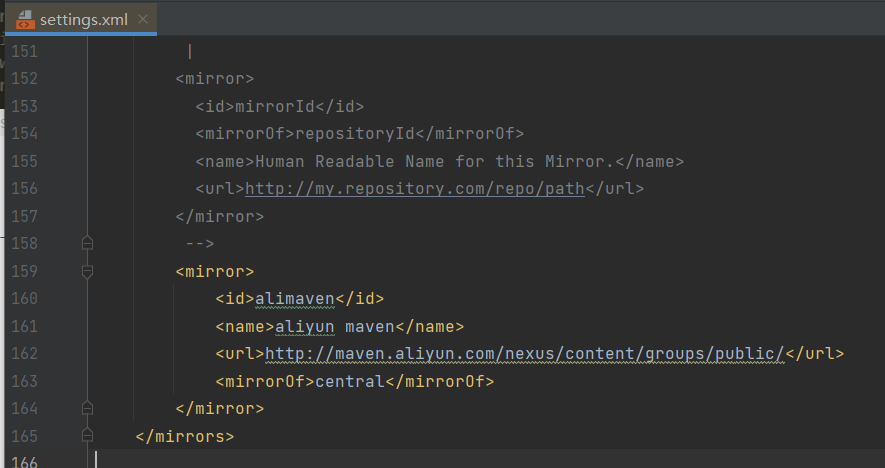Click the opening <mirror> tag on line 159

(214, 272)
